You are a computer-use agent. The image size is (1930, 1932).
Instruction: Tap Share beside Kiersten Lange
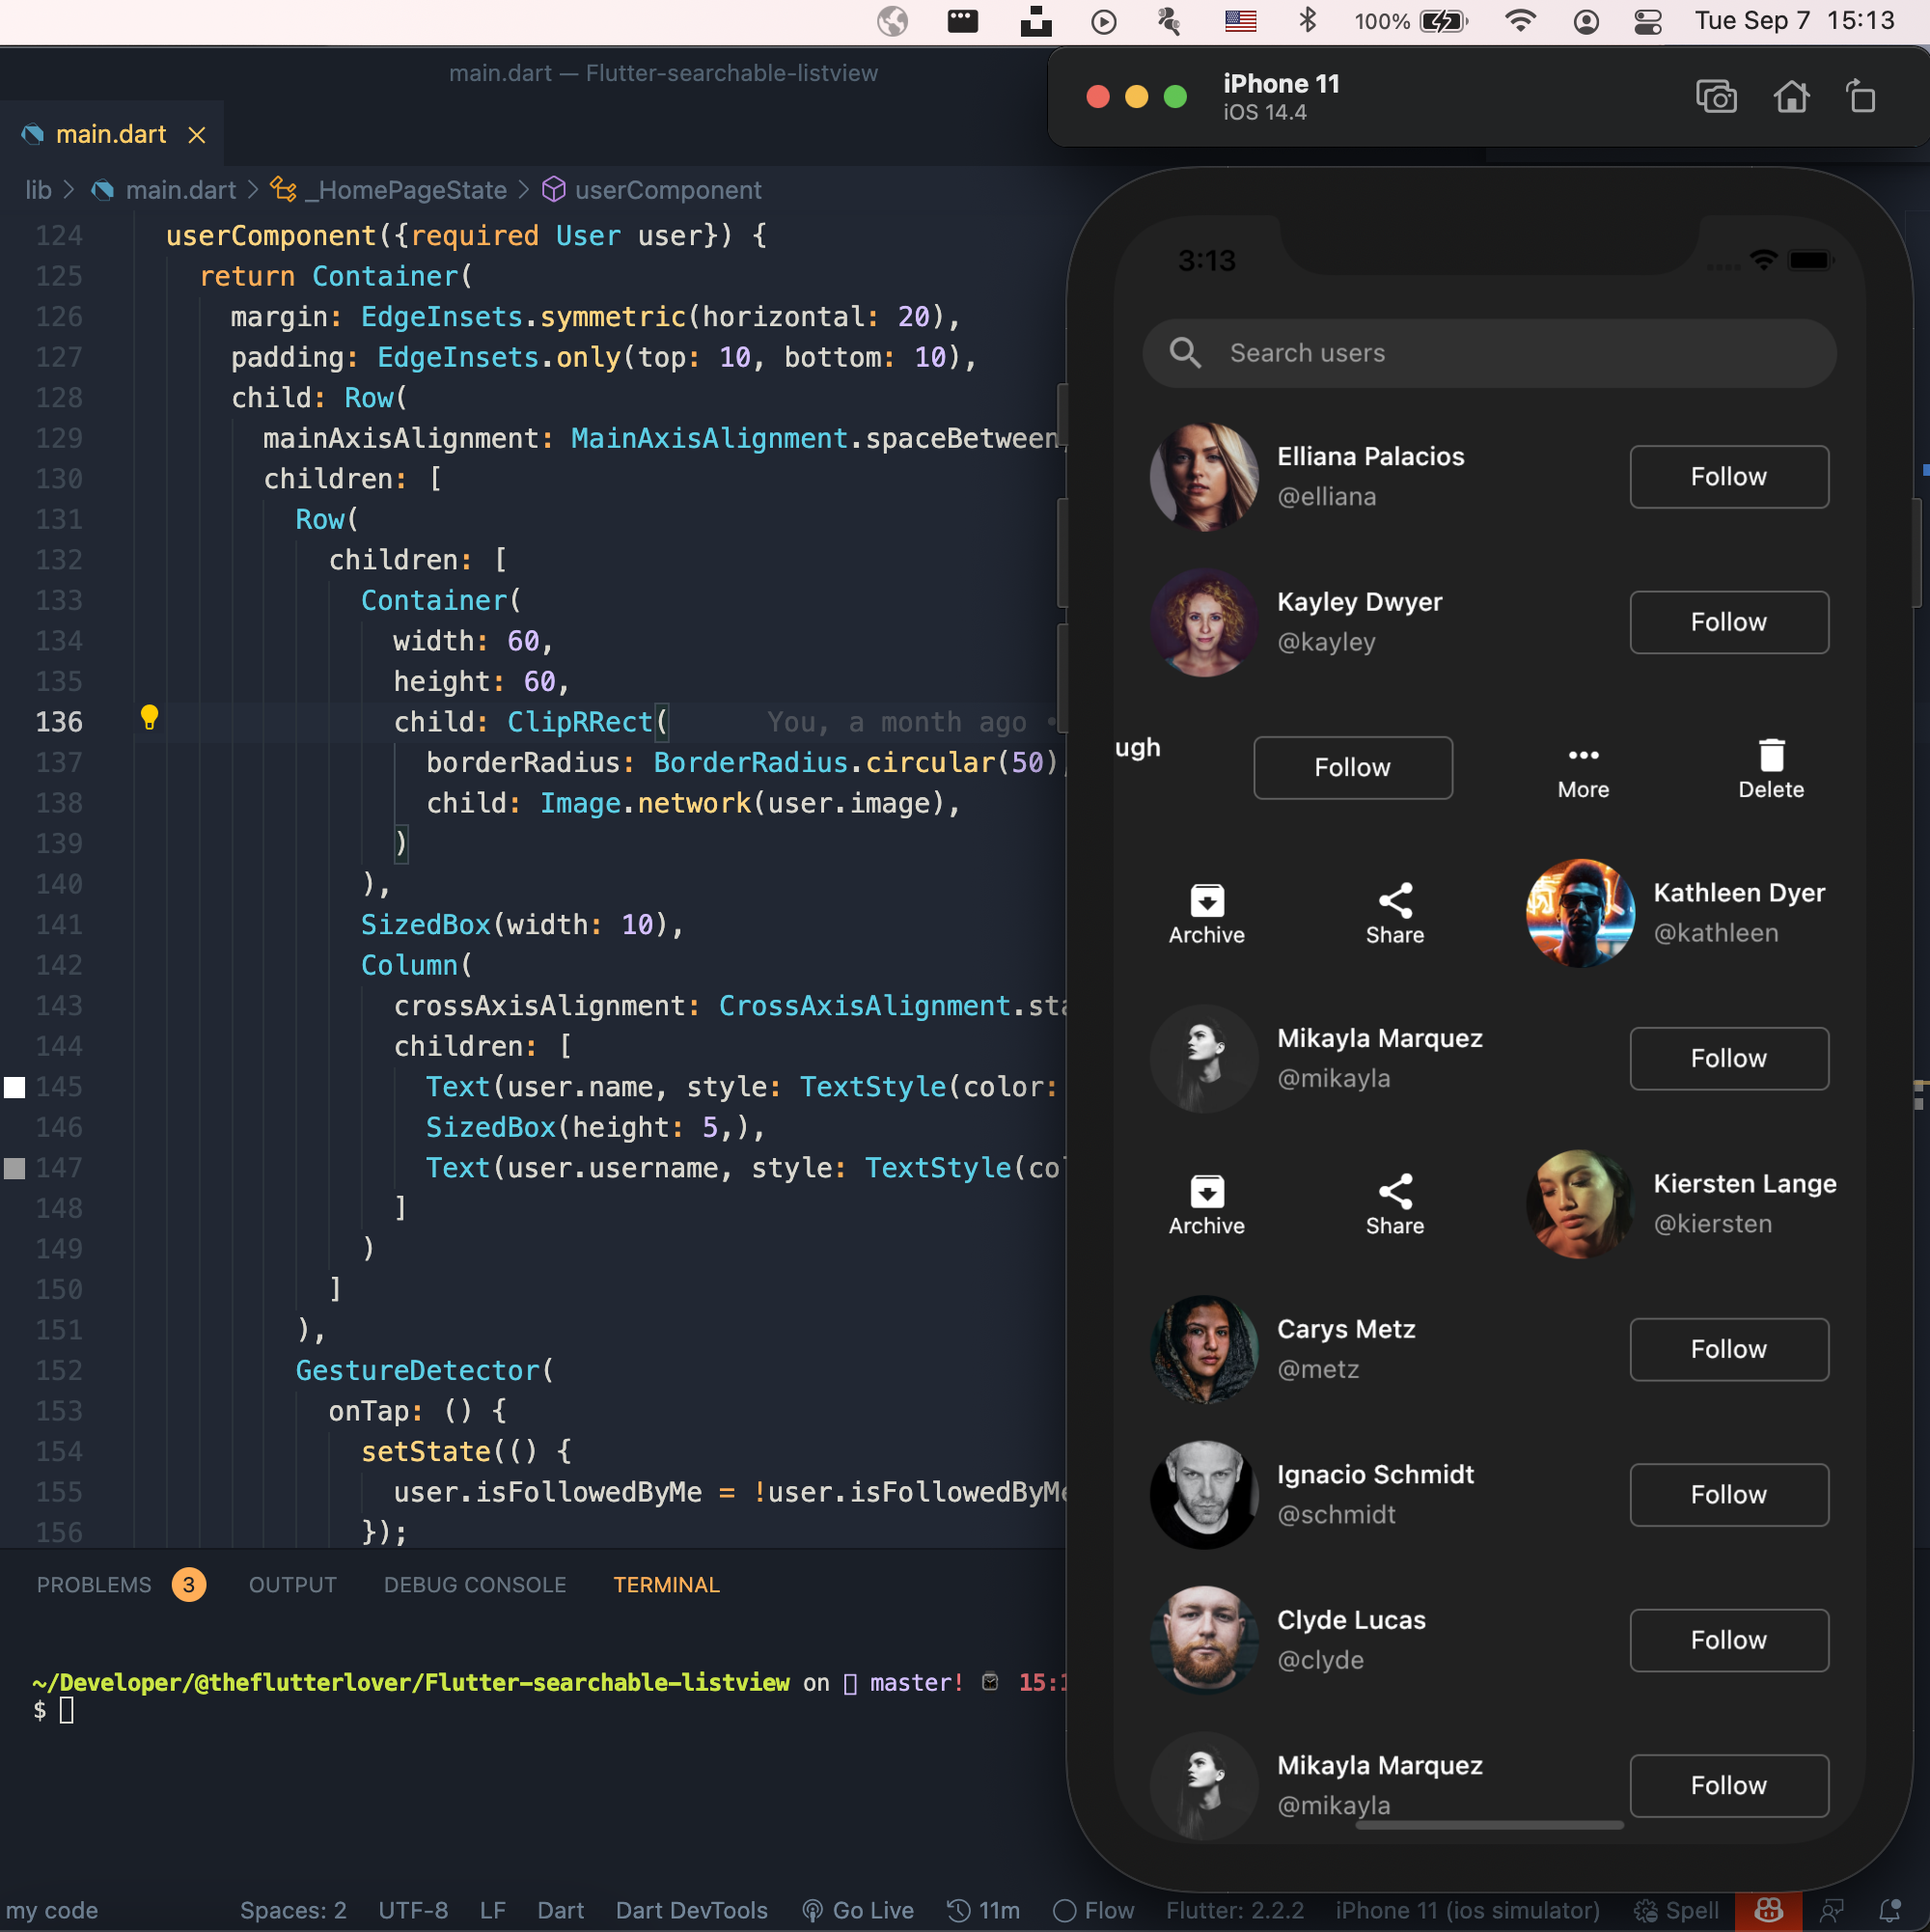(x=1394, y=1204)
